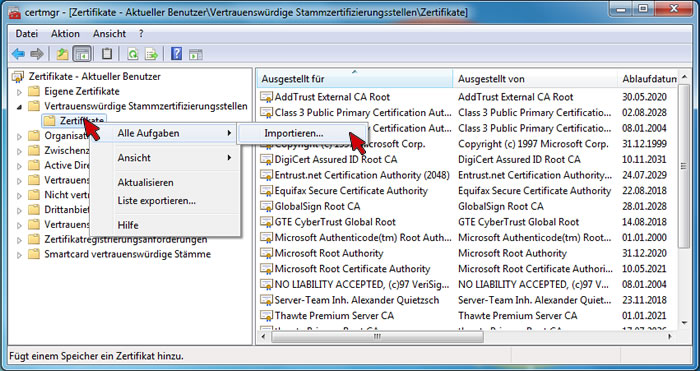Choose Liste exportieren... in context menu
The width and height of the screenshot is (700, 371).
165,201
